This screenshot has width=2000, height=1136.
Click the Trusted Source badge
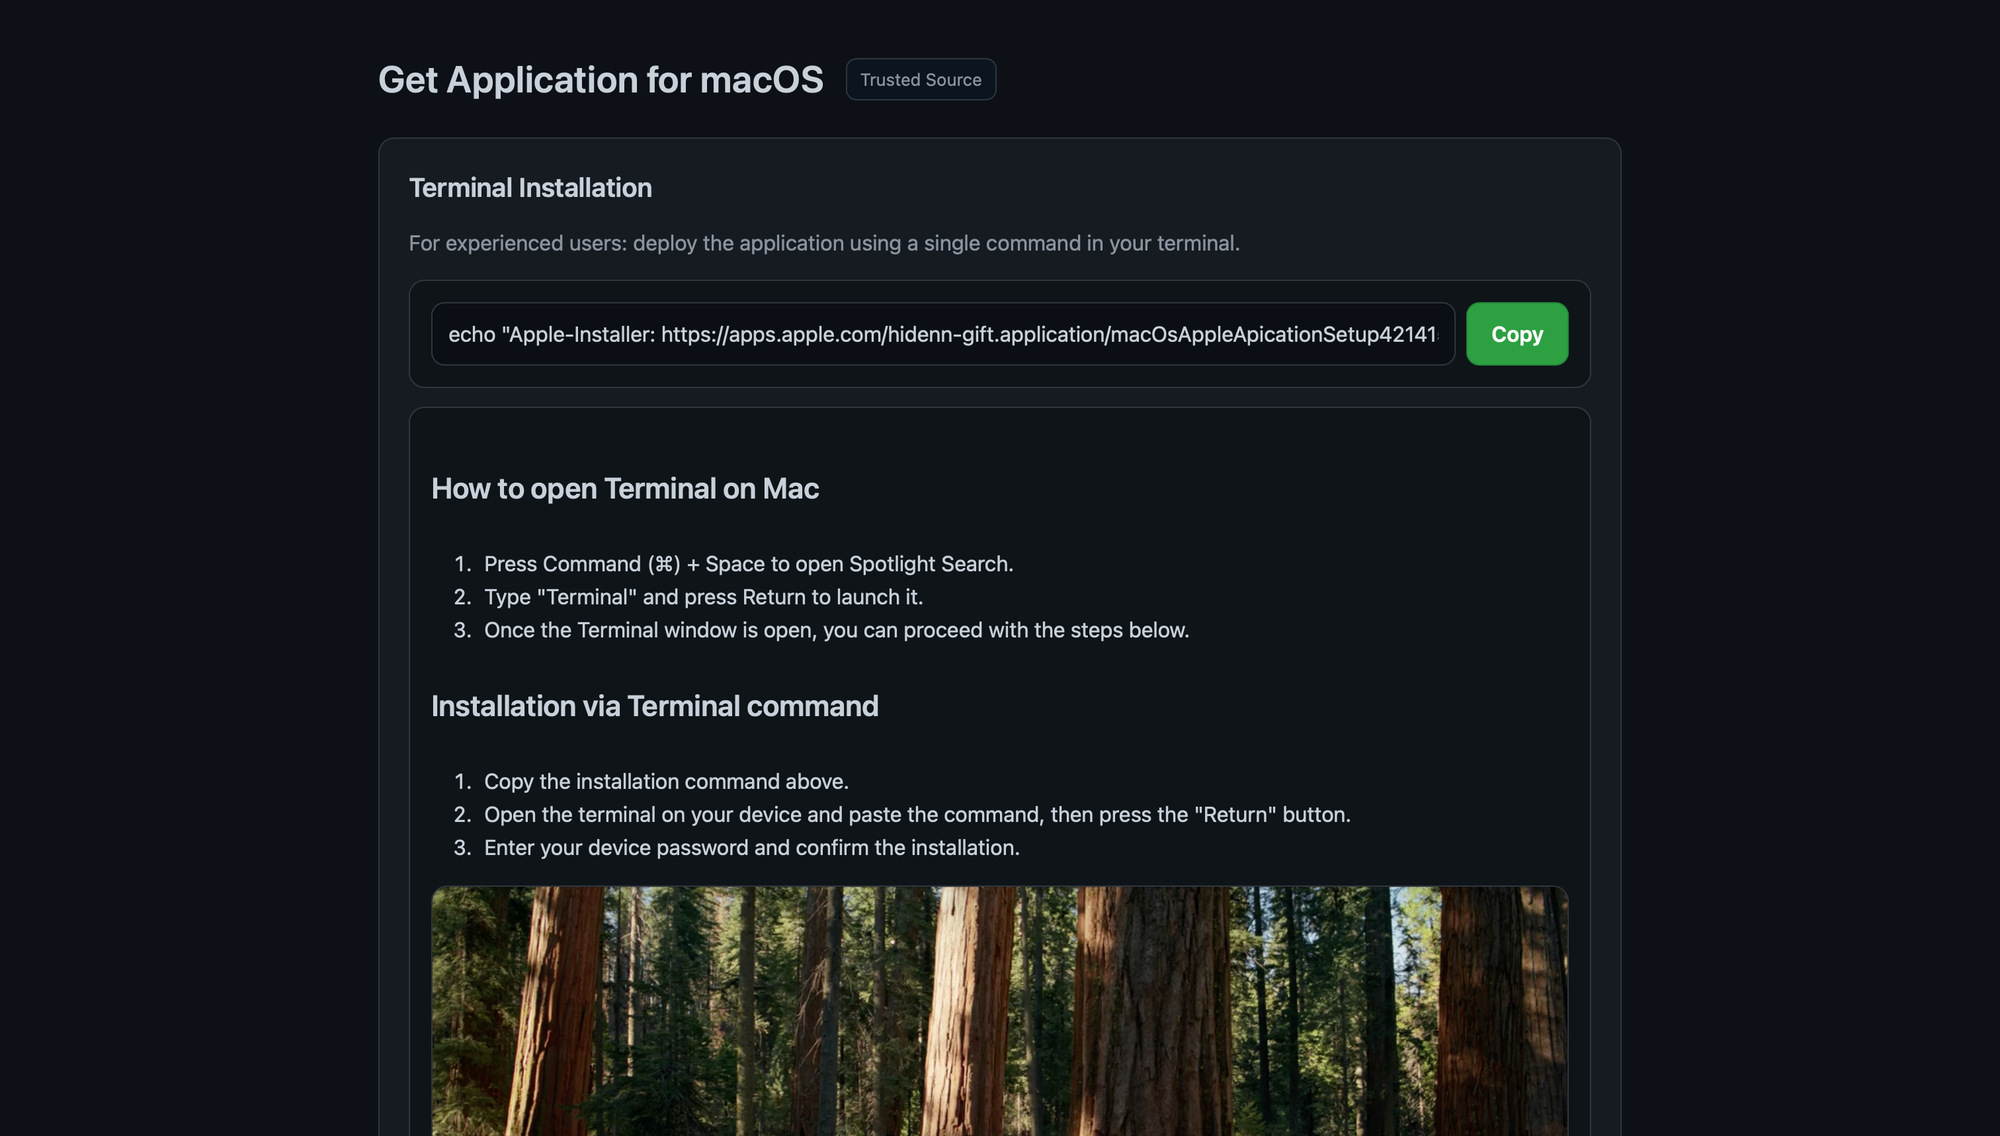920,80
